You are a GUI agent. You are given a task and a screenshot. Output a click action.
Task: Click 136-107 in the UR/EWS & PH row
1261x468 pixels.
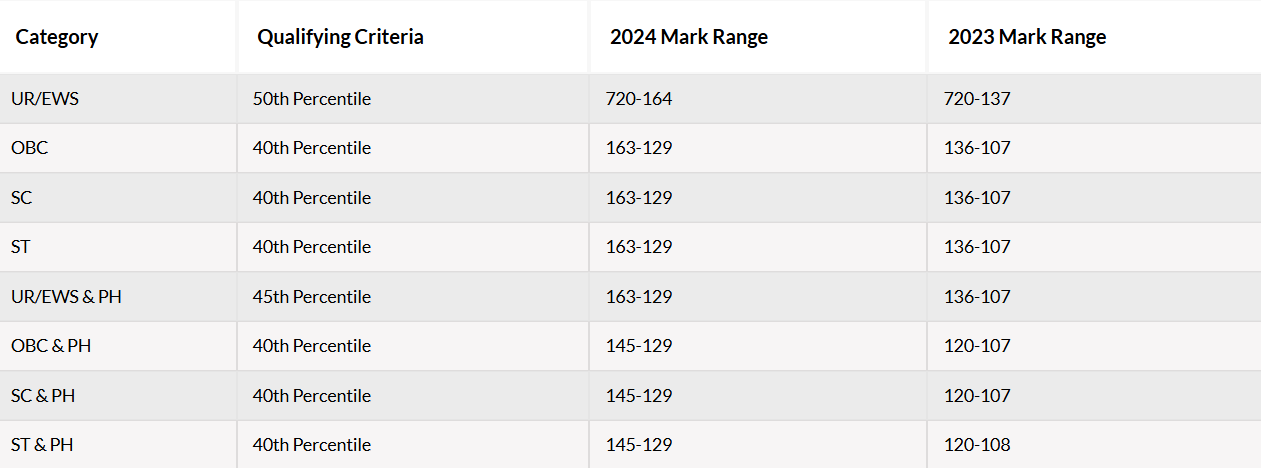pos(977,297)
